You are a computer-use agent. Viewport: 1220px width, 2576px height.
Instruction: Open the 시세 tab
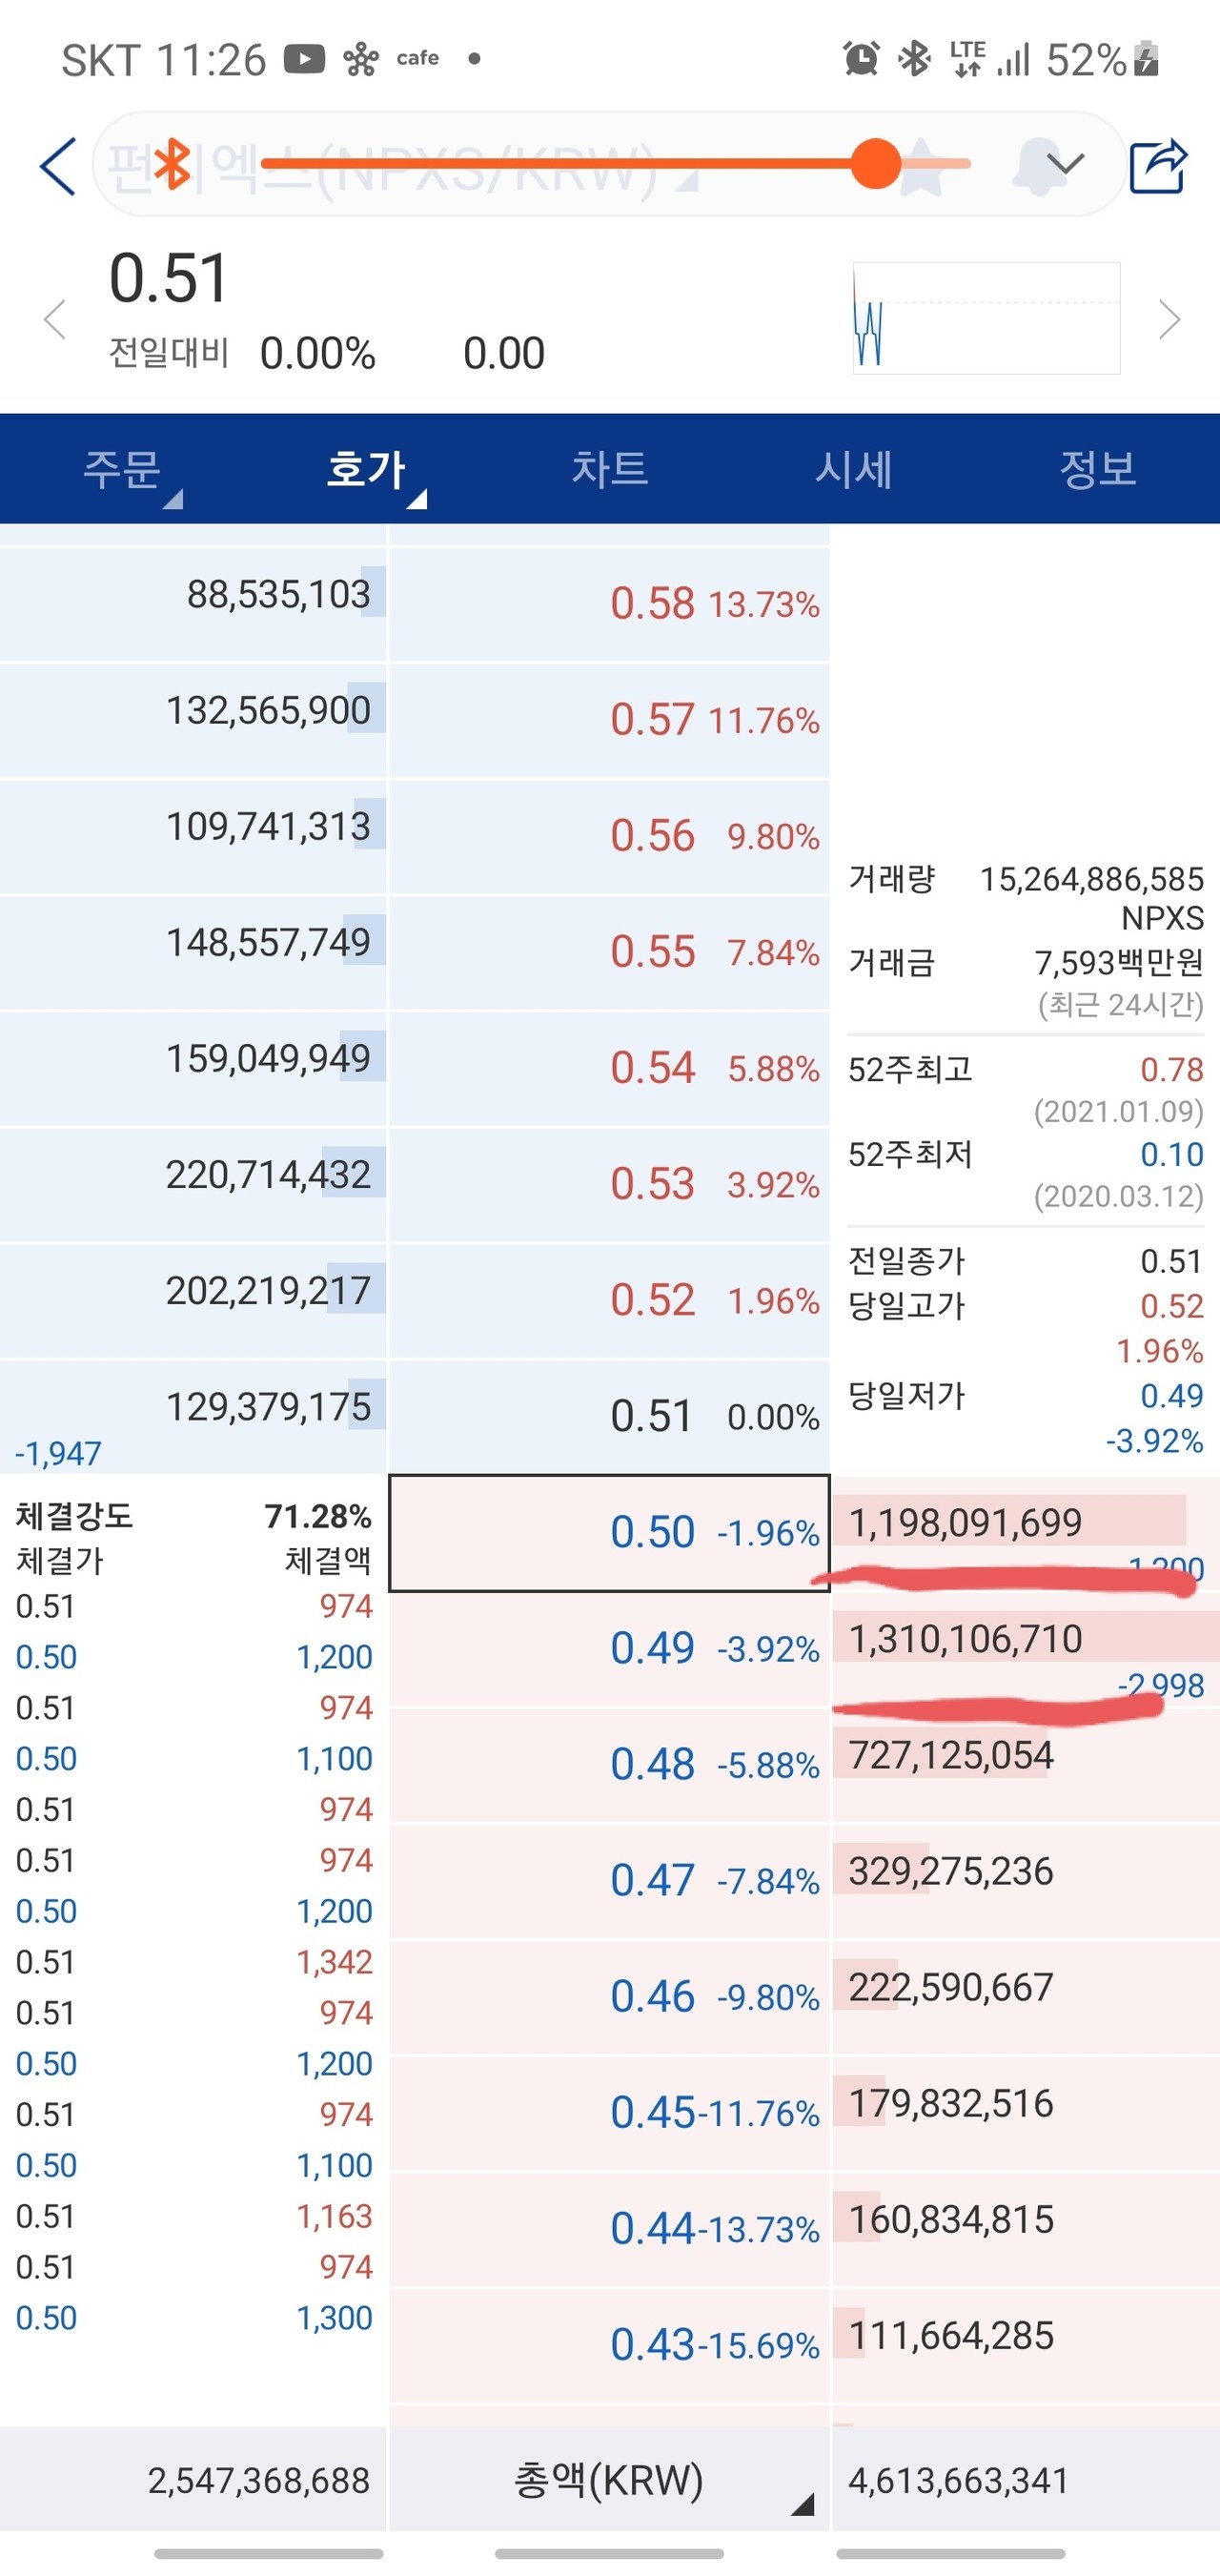click(858, 470)
